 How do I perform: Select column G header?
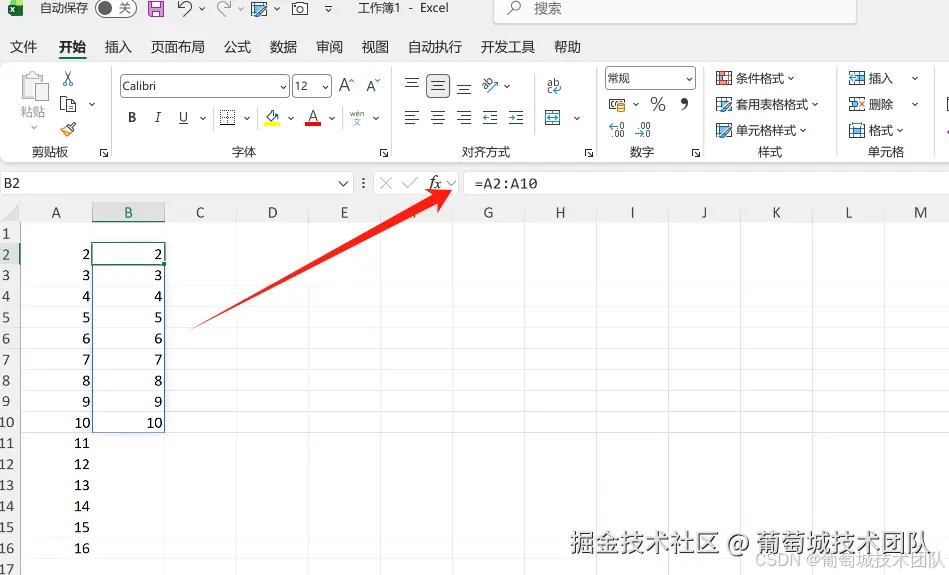click(488, 212)
